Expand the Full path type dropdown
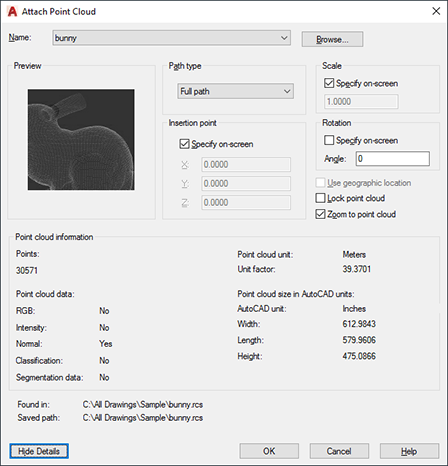 click(x=235, y=91)
